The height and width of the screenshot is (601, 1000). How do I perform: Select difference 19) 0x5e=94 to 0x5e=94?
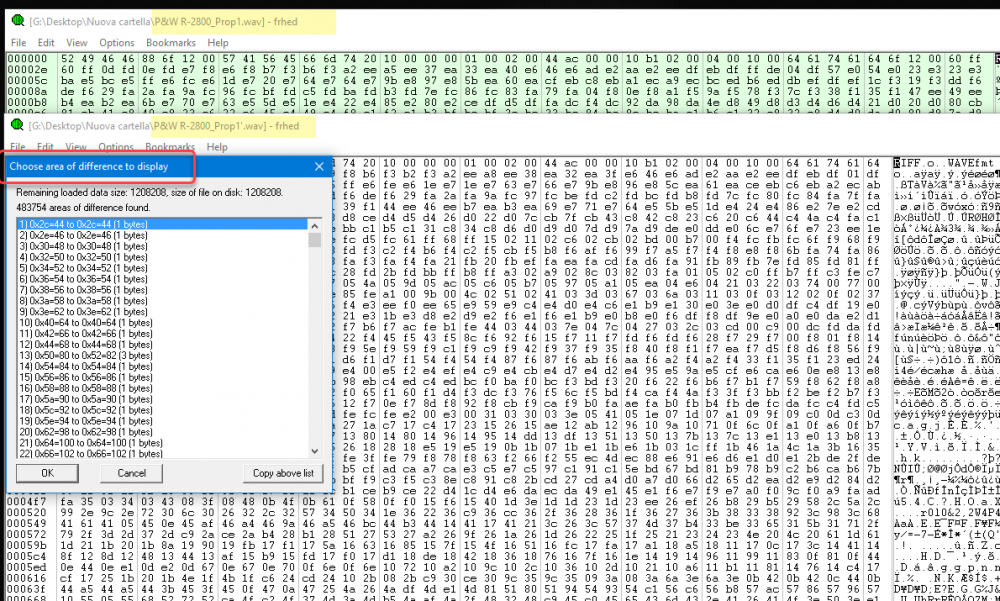[163, 421]
